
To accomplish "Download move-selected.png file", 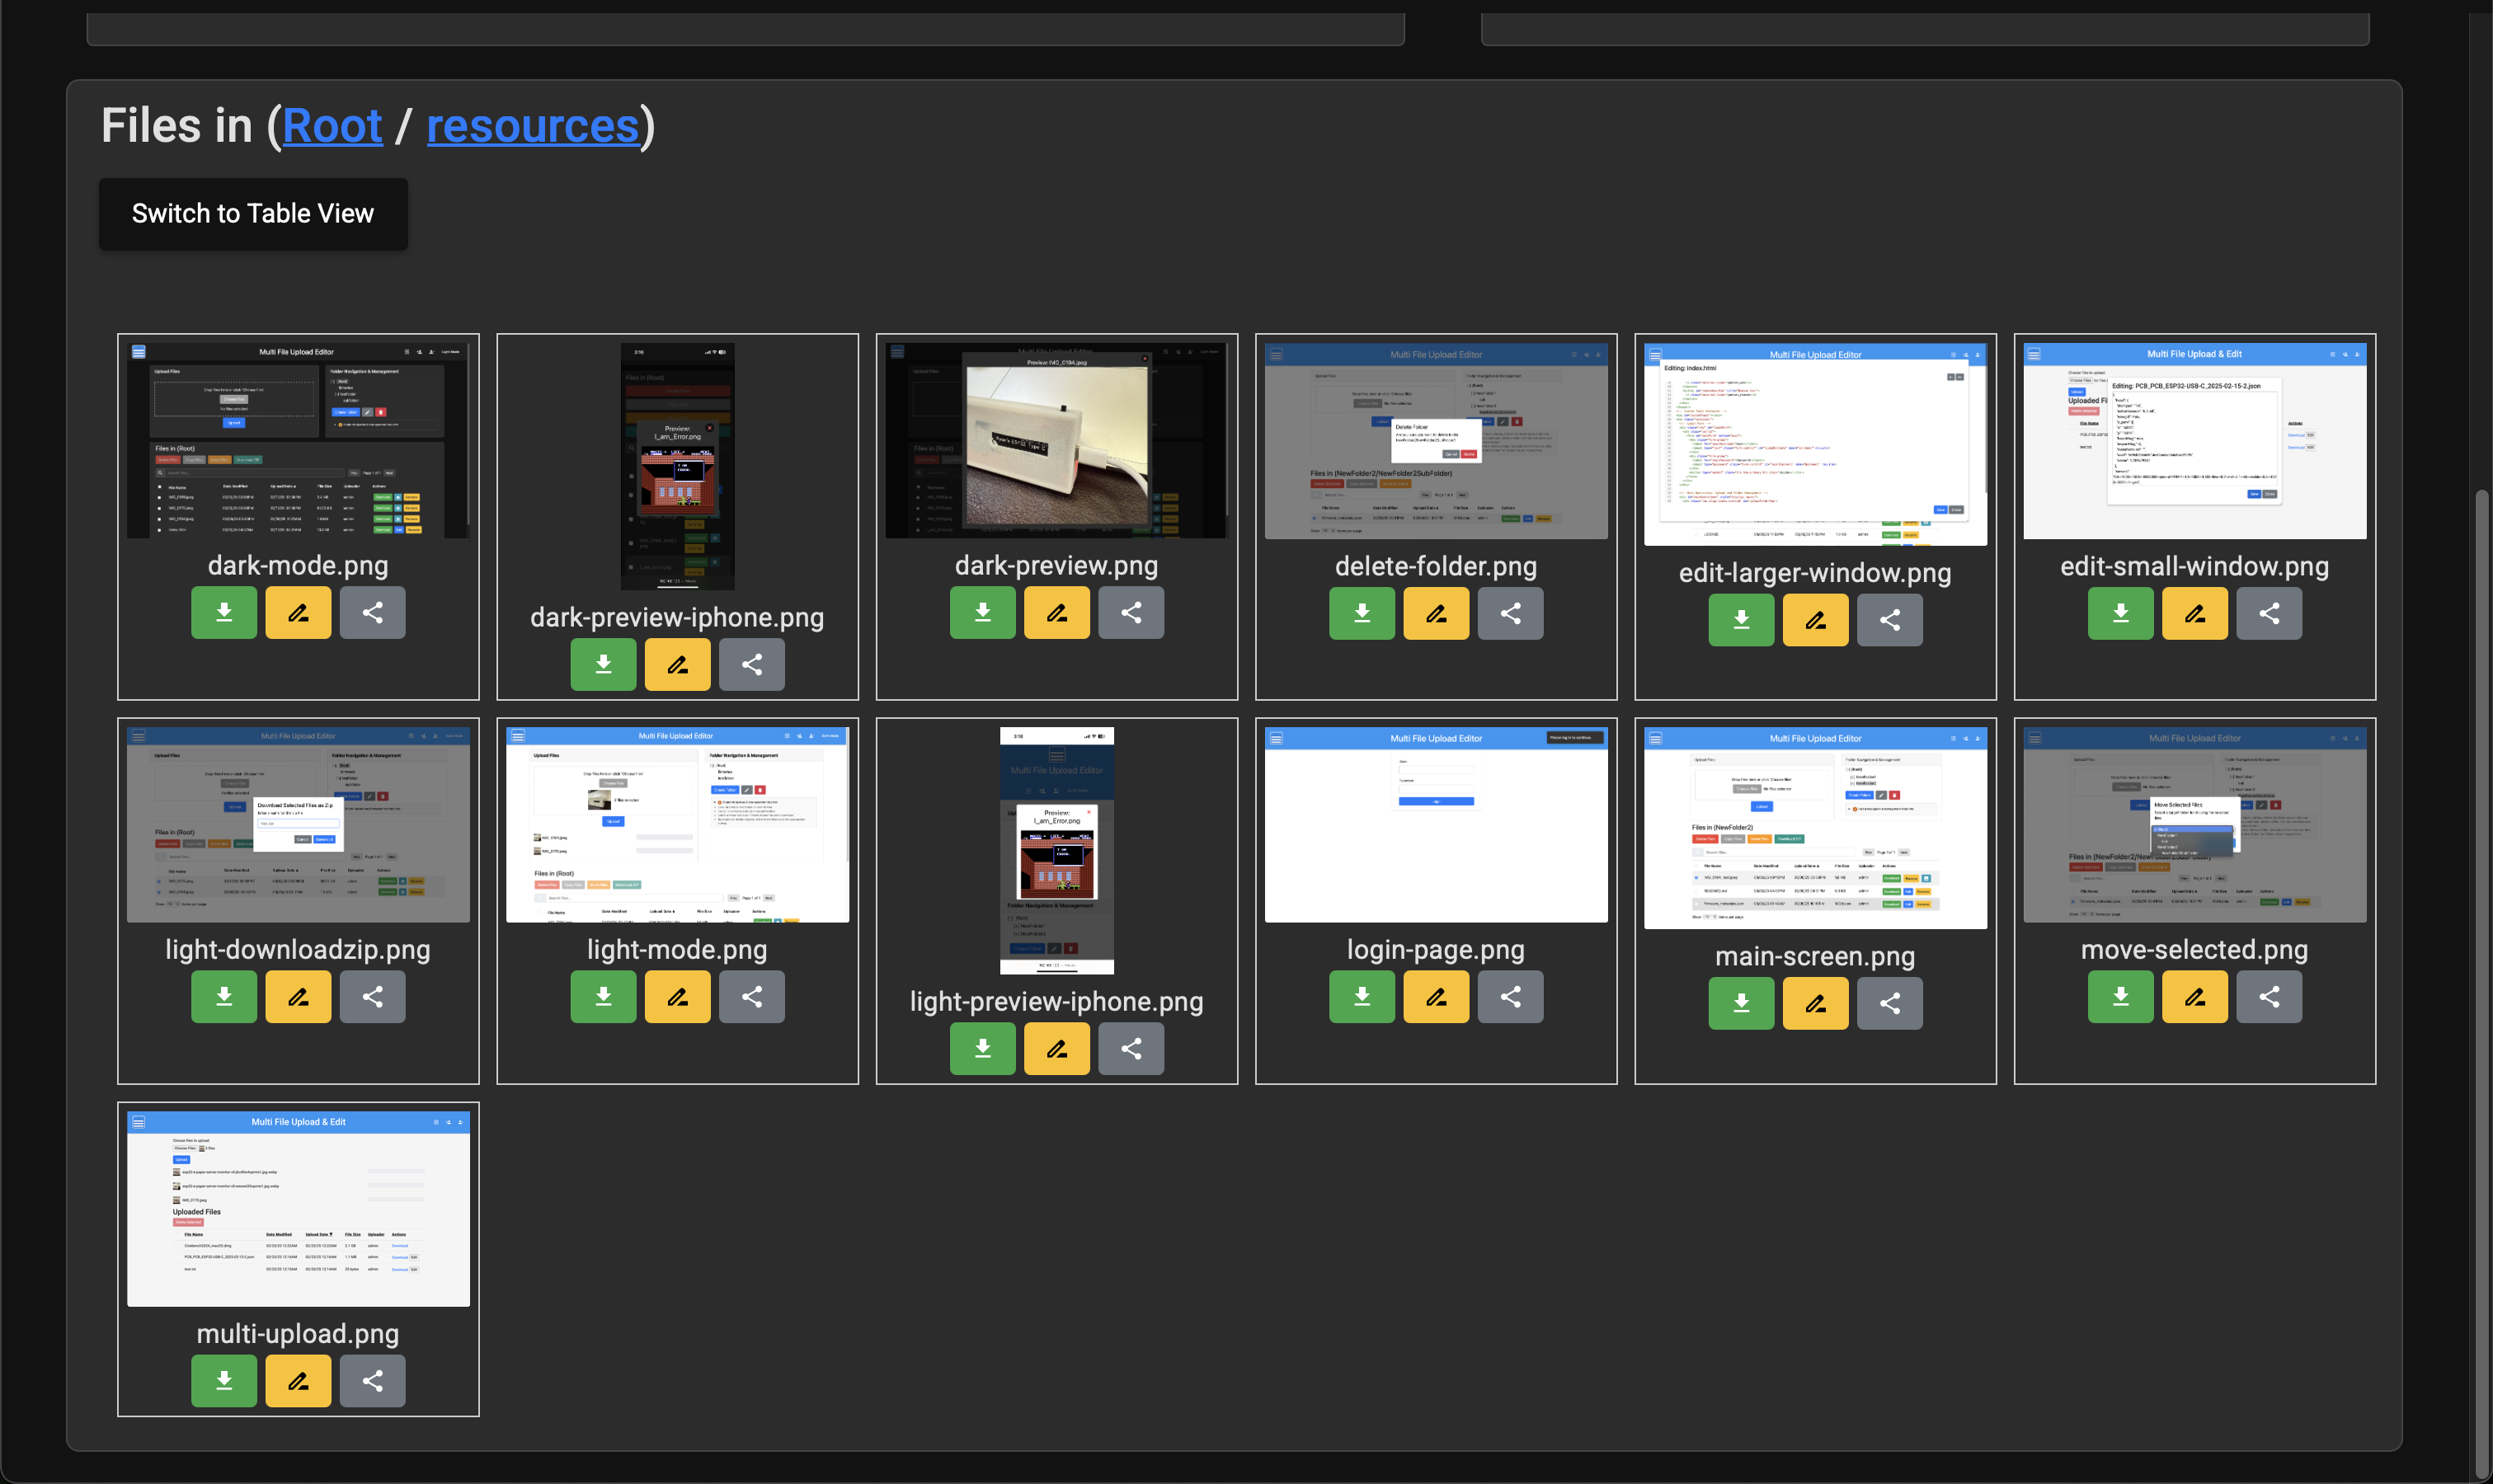I will click(2120, 996).
